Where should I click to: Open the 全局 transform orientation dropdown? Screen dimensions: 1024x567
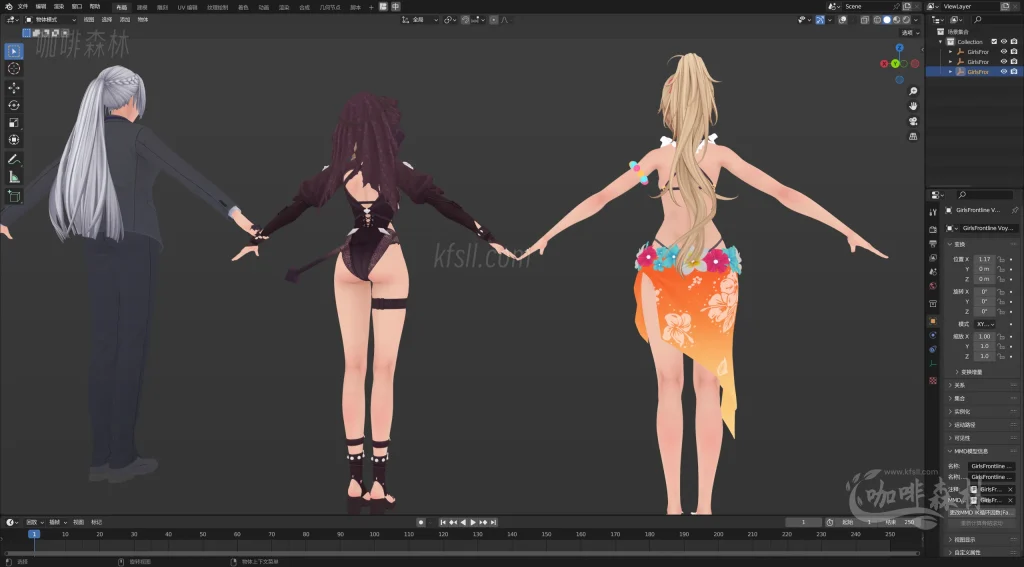coord(420,20)
